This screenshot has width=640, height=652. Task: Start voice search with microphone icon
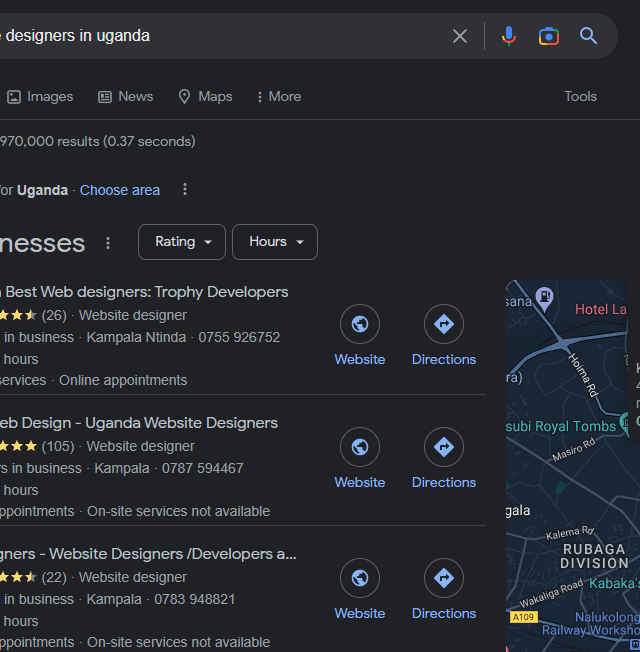click(509, 36)
